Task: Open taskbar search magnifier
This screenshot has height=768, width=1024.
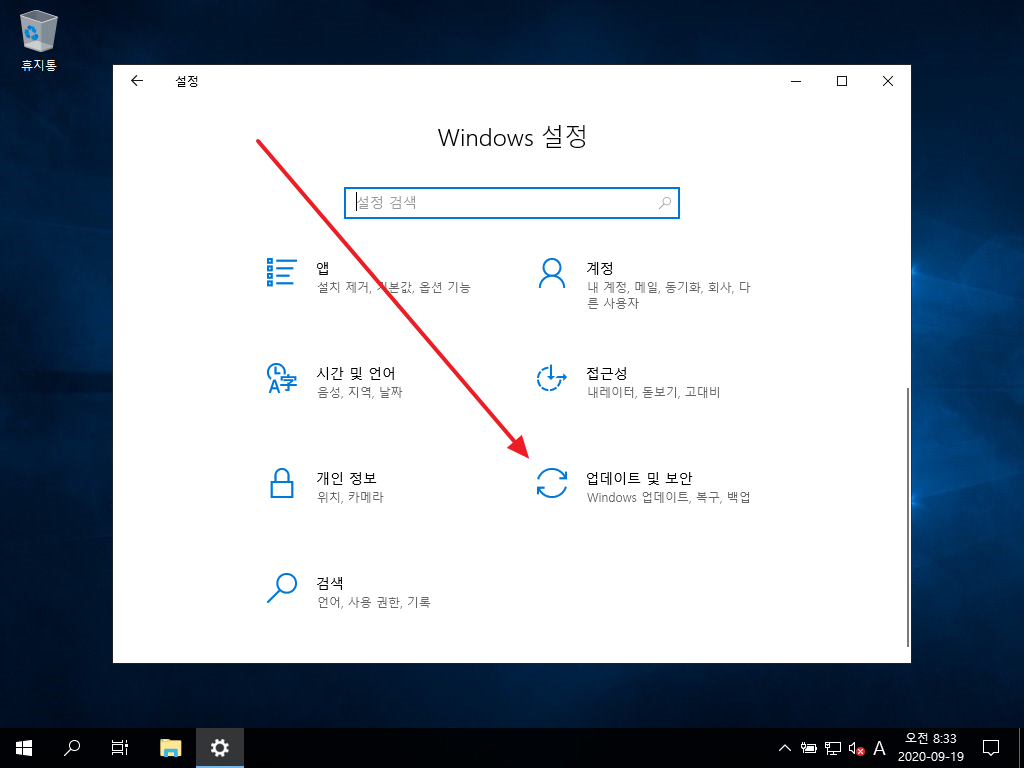Action: coord(72,748)
